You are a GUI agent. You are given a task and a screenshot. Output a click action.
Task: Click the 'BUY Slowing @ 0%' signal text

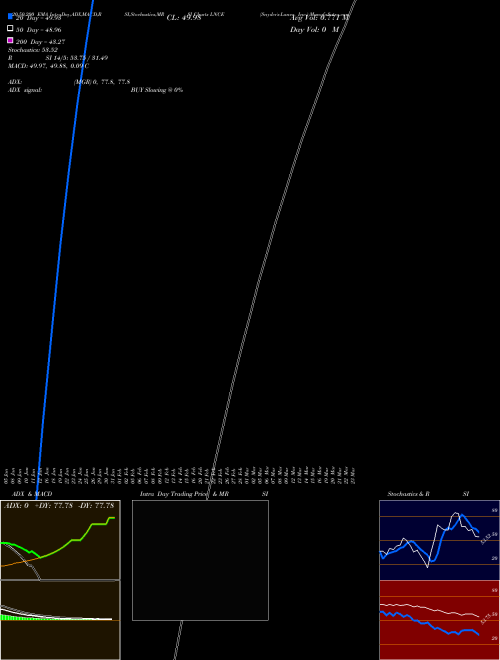[157, 90]
